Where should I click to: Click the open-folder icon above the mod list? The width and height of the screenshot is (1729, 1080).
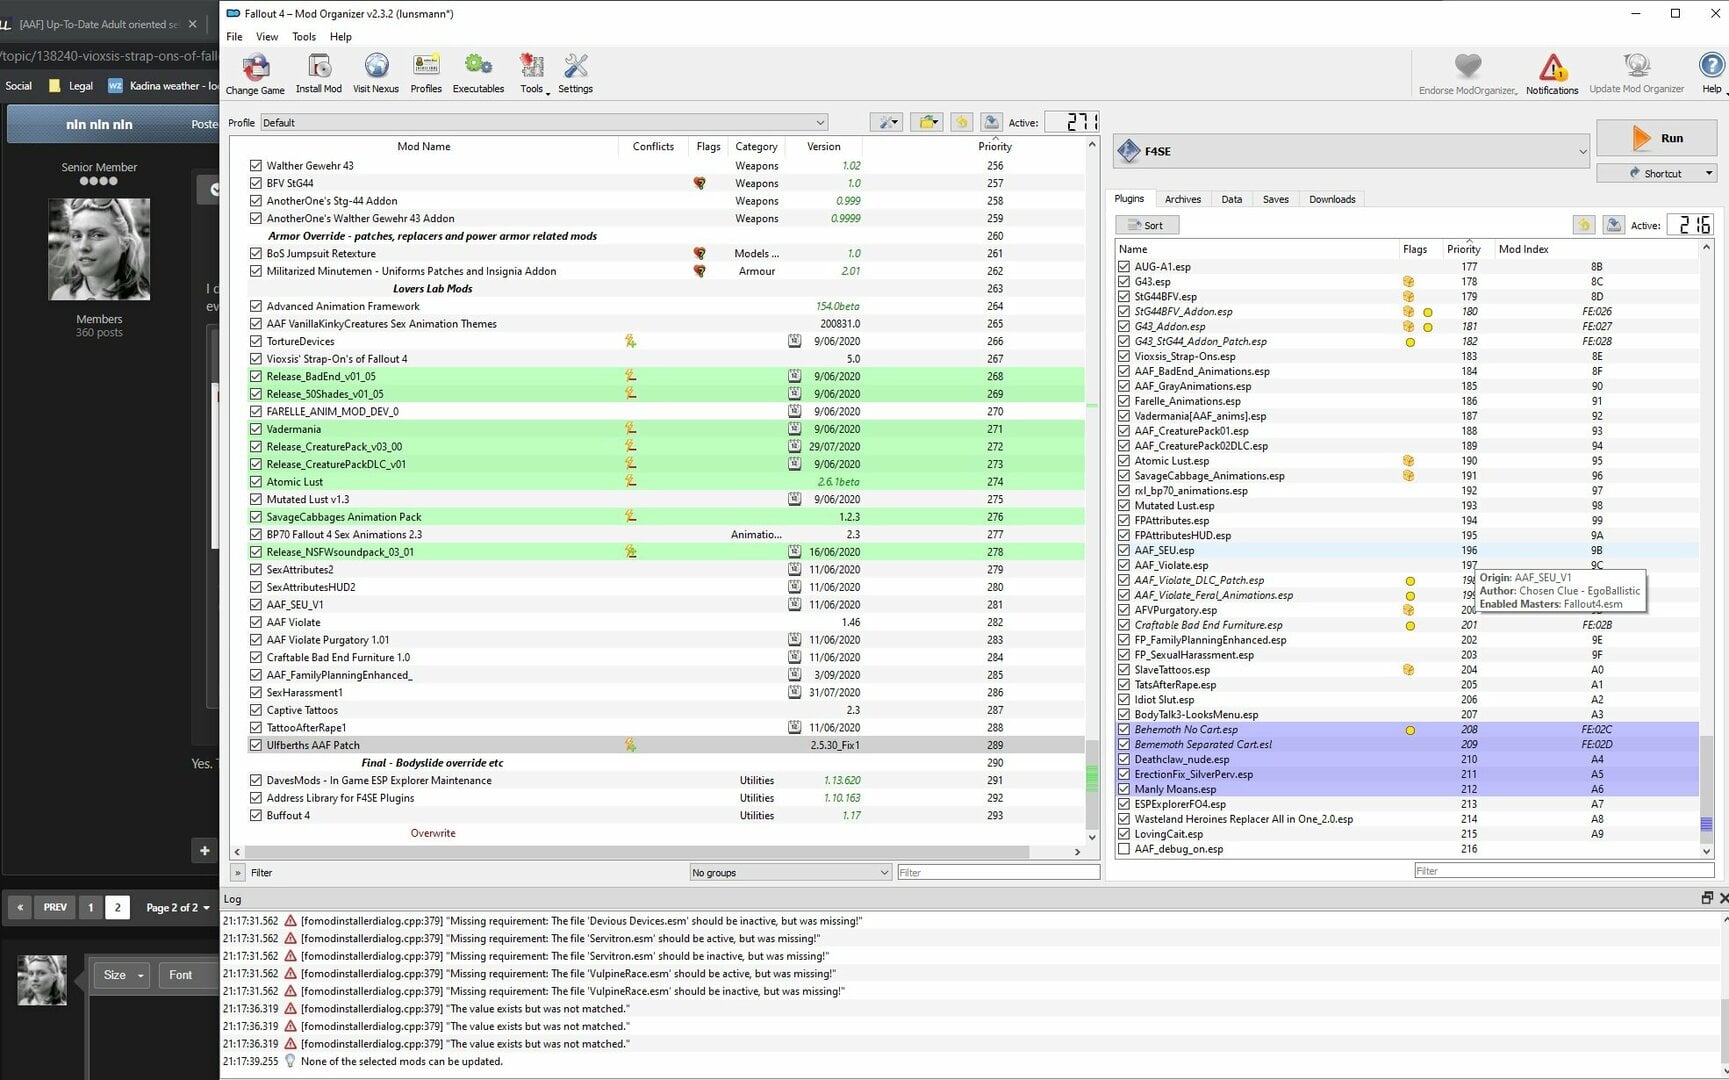point(928,122)
